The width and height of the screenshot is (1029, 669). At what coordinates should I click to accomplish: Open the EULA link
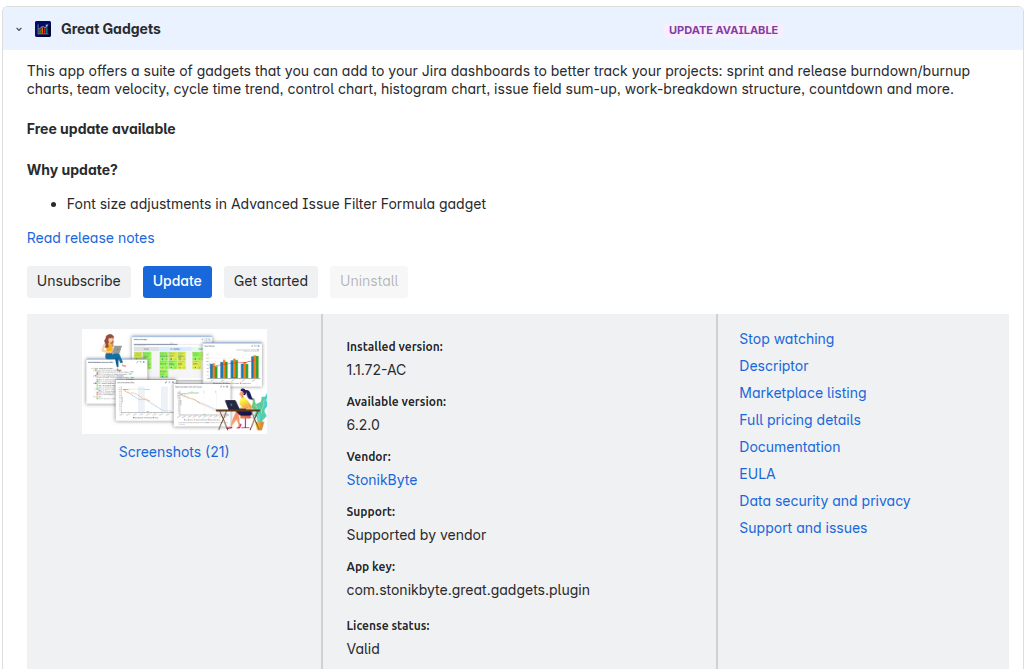pos(757,474)
